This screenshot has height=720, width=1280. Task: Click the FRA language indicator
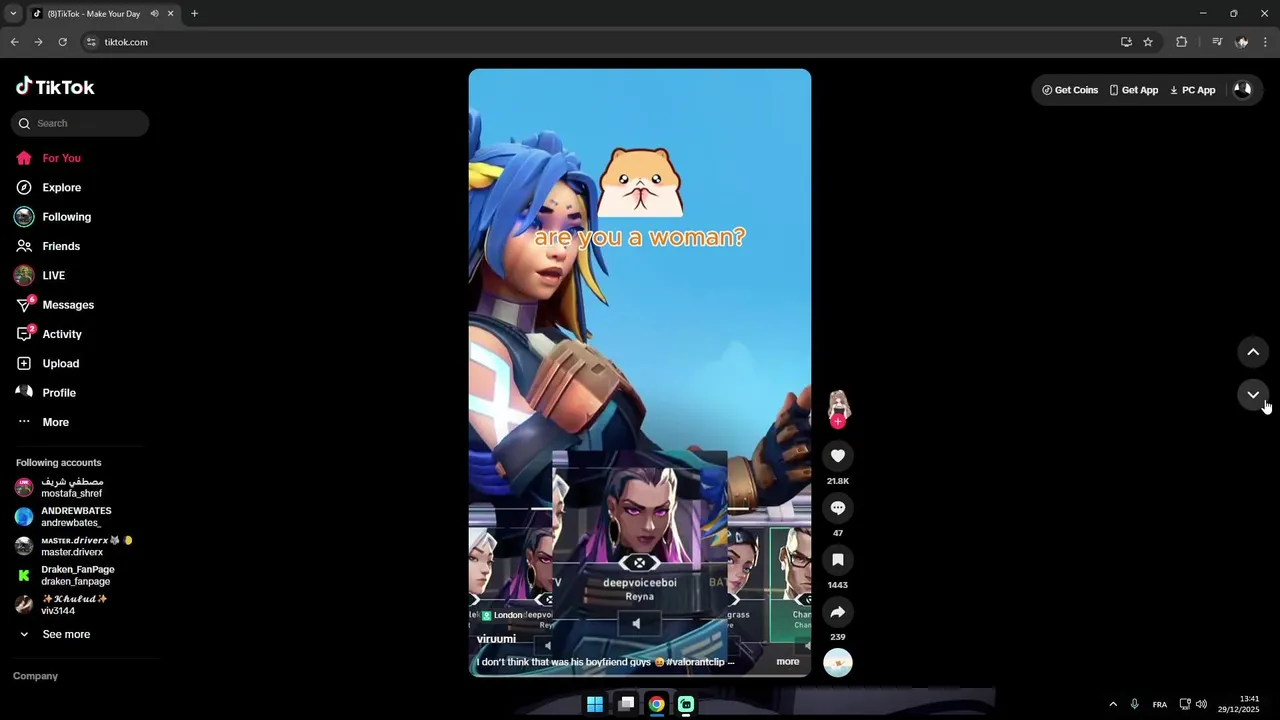click(x=1160, y=704)
